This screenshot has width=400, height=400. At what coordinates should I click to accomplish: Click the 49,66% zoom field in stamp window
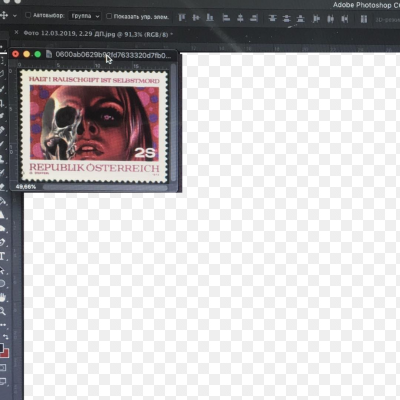pos(26,187)
